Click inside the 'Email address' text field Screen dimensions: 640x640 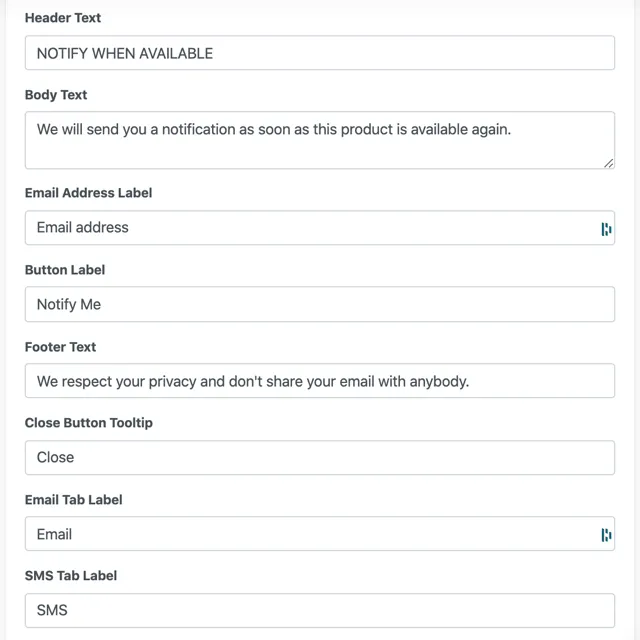[320, 228]
